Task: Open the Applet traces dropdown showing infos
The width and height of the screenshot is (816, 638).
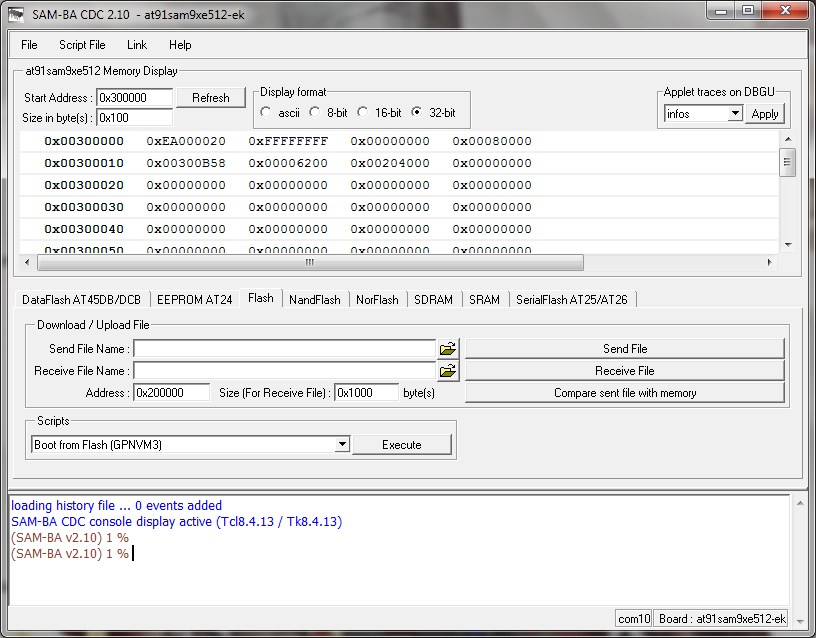Action: tap(734, 113)
